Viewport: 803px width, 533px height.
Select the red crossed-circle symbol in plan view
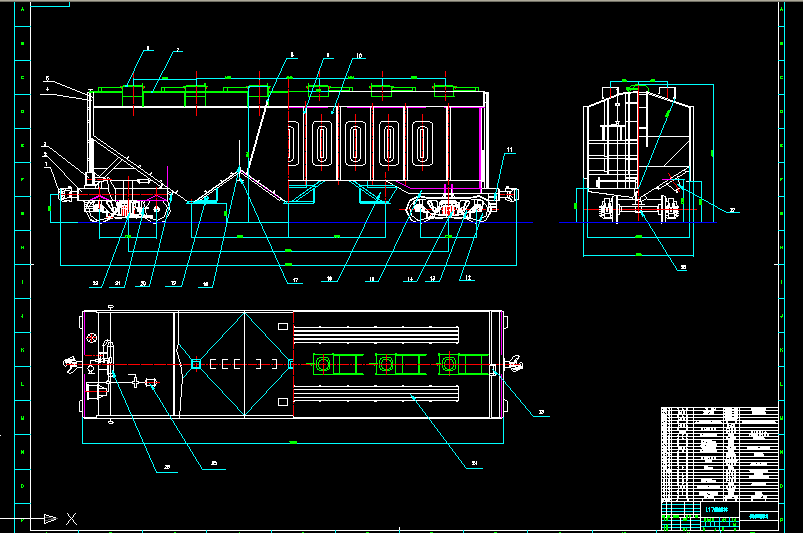pyautogui.click(x=92, y=342)
